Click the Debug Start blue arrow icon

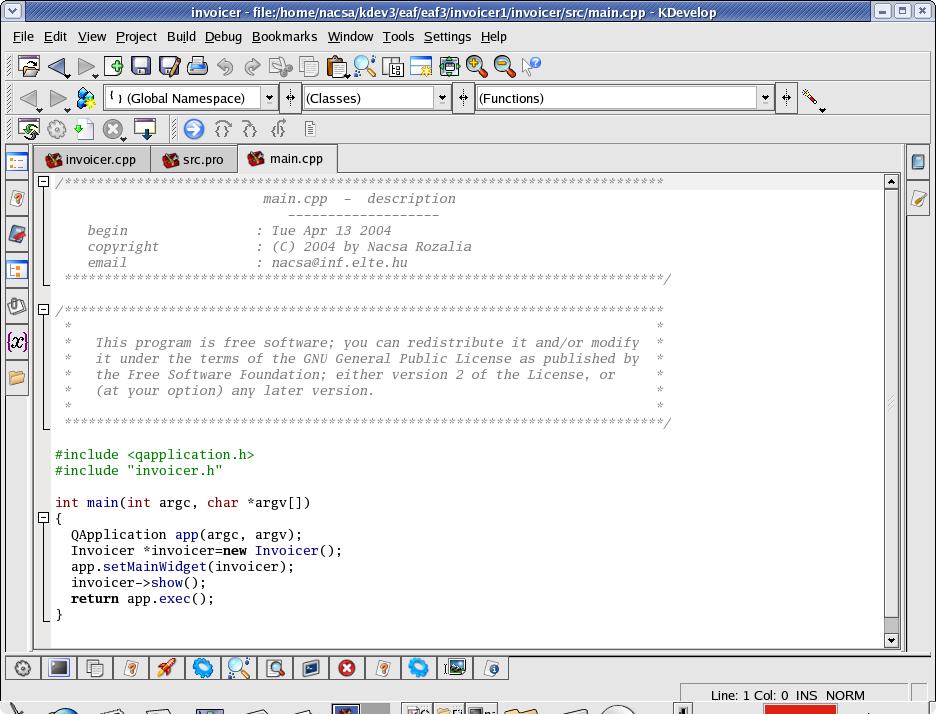193,129
